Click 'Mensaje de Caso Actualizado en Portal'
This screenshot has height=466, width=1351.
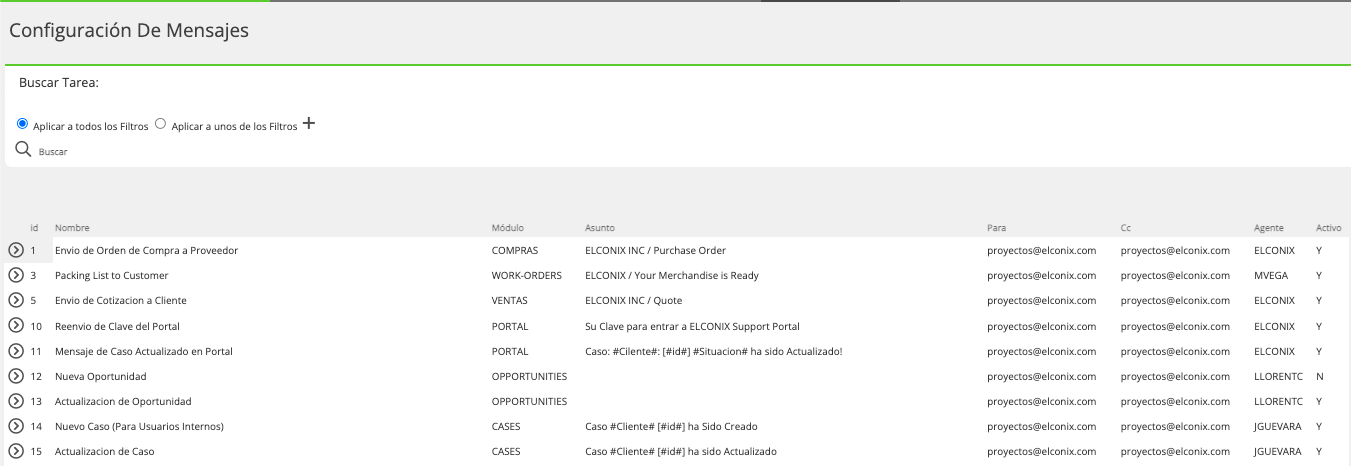pos(144,351)
